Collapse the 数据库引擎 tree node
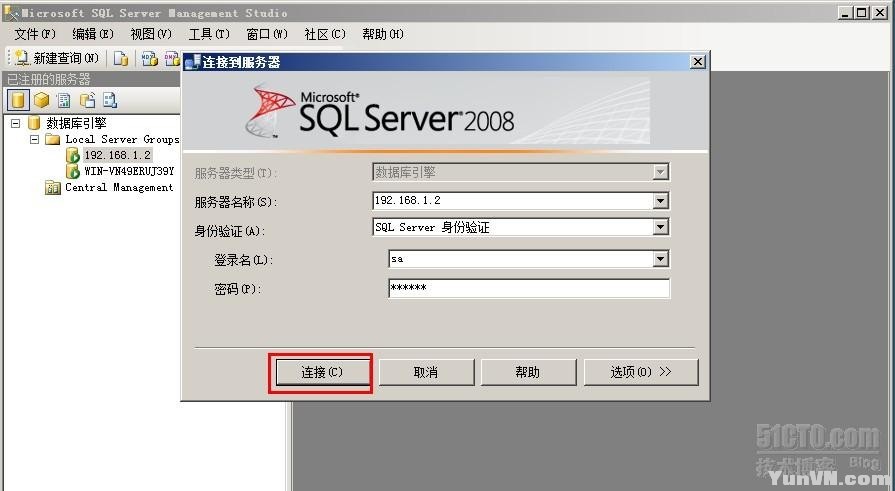Screen dimensions: 895x491 click(x=15, y=123)
